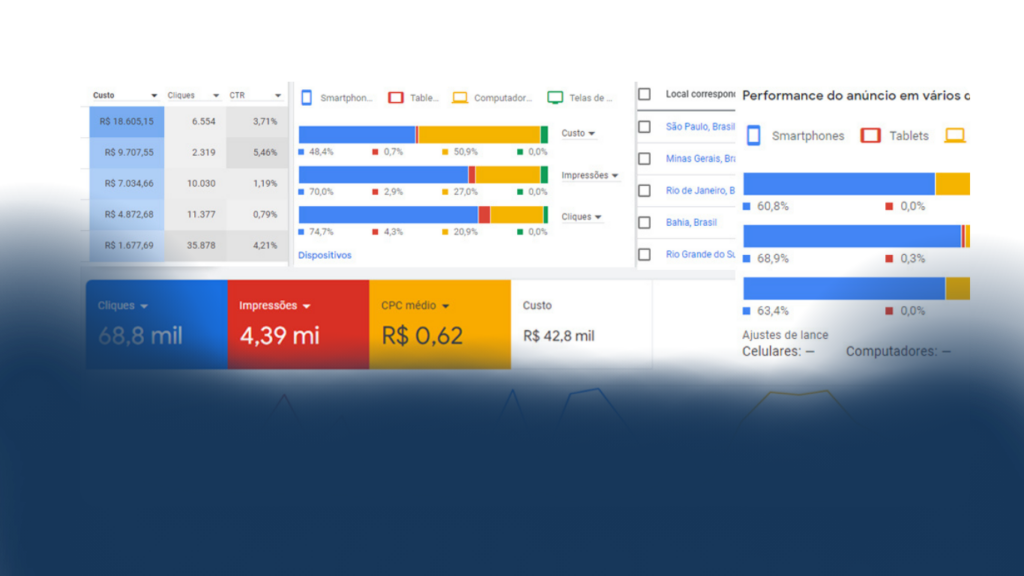Click yellow computer icon in Performance do anúncio panel
This screenshot has height=576, width=1024.
(955, 135)
